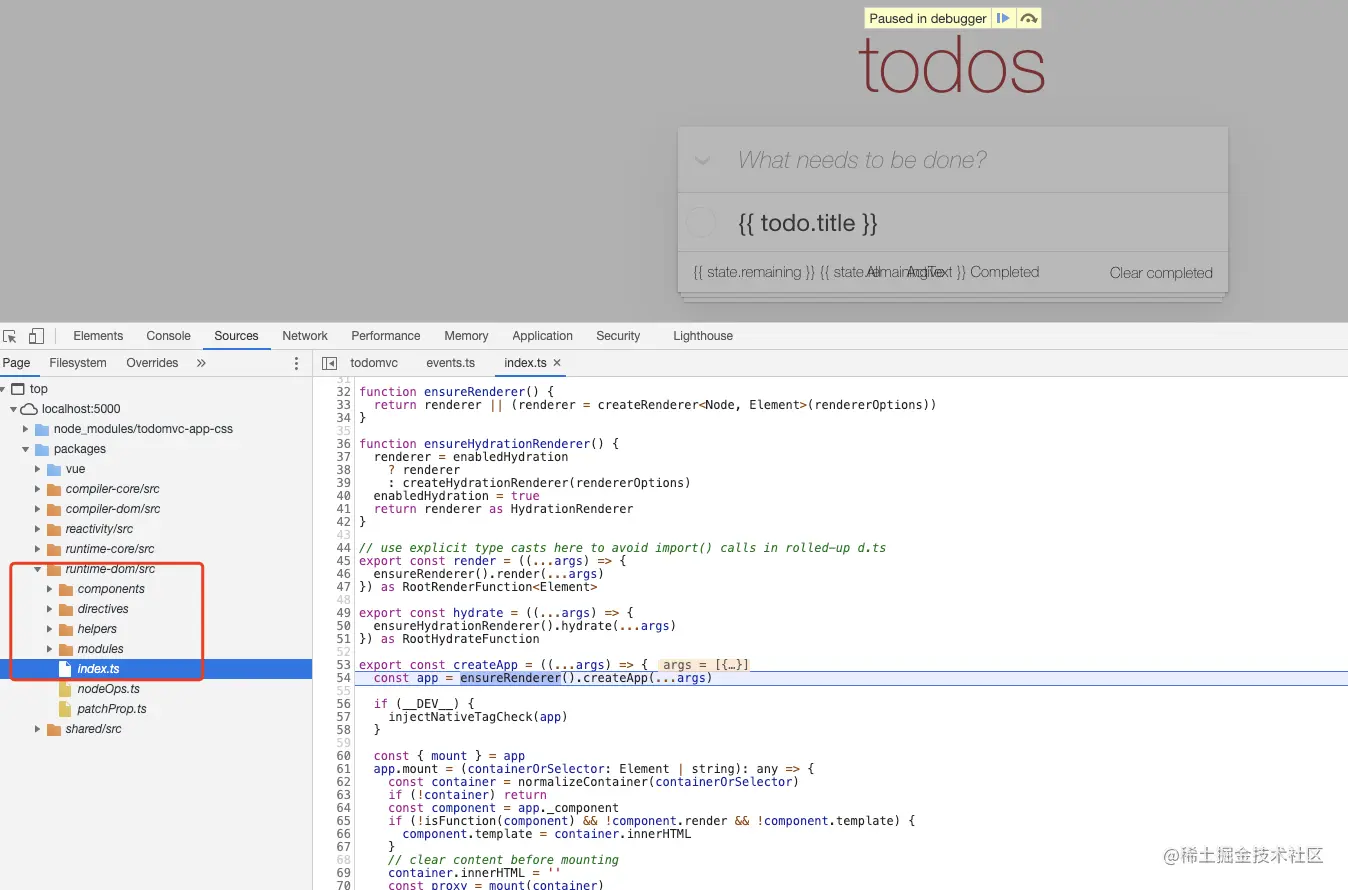Viewport: 1348px width, 890px height.
Task: Expand the shared/src folder arrow
Action: click(x=38, y=729)
